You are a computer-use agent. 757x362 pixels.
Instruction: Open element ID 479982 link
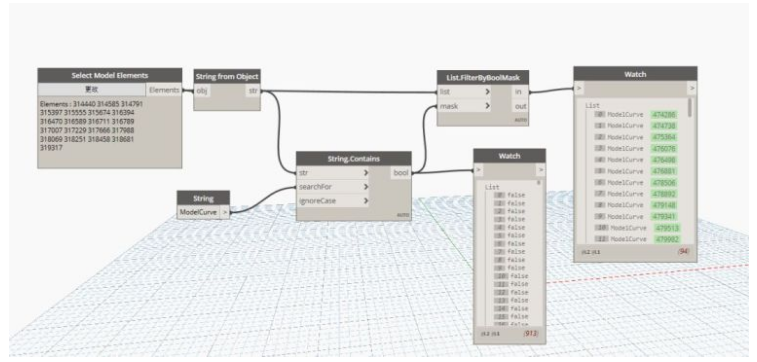[x=668, y=239]
